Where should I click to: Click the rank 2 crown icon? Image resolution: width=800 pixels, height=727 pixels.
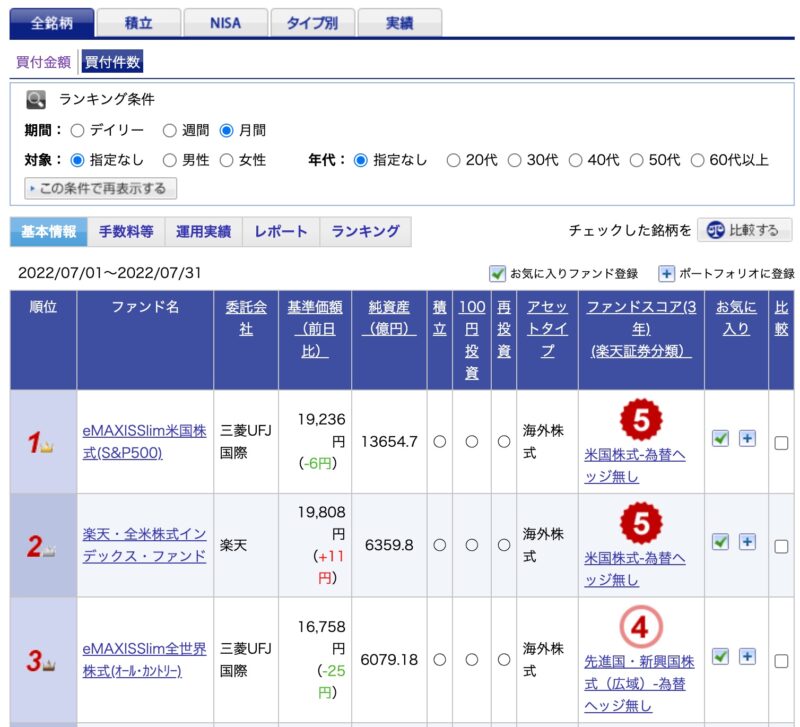pyautogui.click(x=49, y=550)
